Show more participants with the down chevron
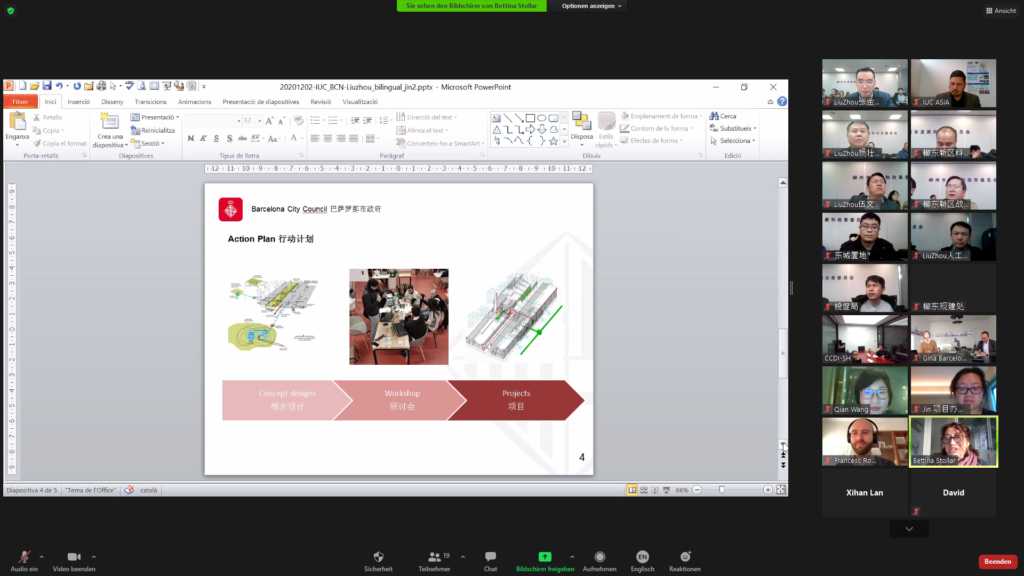Screen dimensions: 1024x576 (x=909, y=529)
